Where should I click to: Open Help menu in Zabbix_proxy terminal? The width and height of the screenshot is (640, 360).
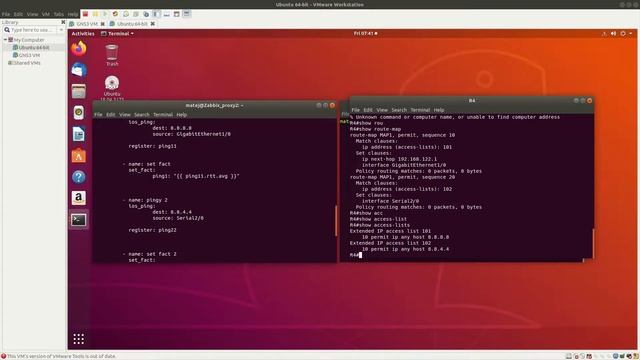tap(182, 115)
